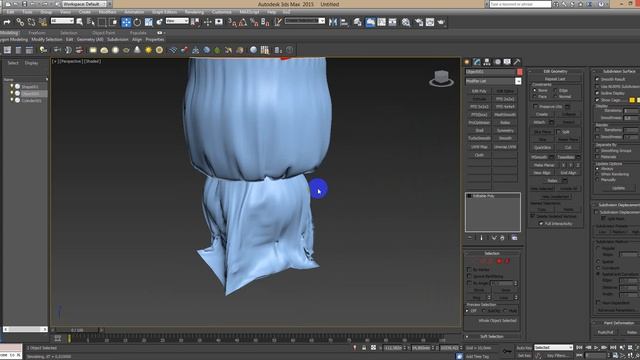The width and height of the screenshot is (640, 360).
Task: Open the Modify command panel tab
Action: (x=477, y=62)
